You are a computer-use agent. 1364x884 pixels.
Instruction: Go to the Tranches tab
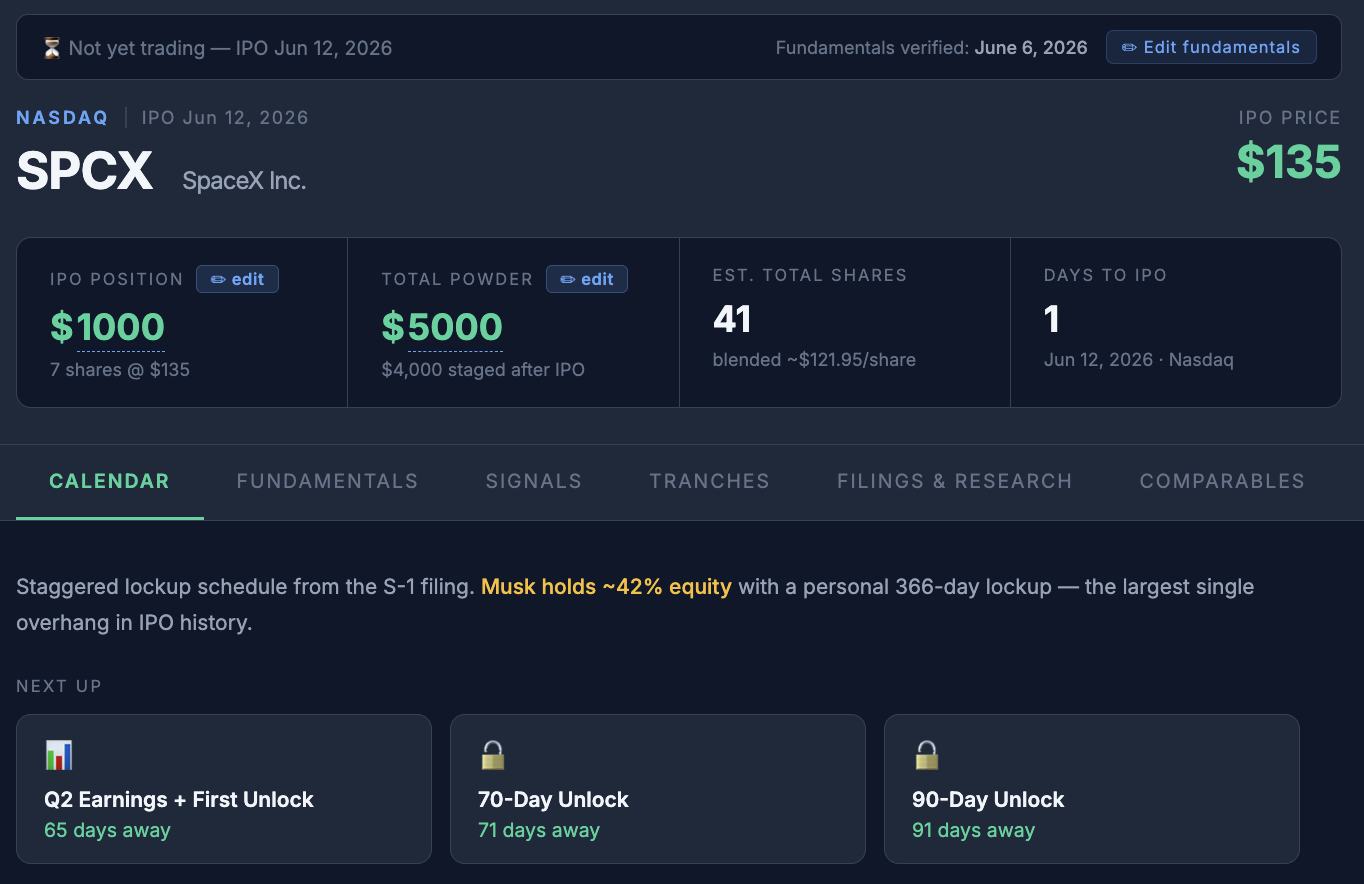[x=710, y=481]
